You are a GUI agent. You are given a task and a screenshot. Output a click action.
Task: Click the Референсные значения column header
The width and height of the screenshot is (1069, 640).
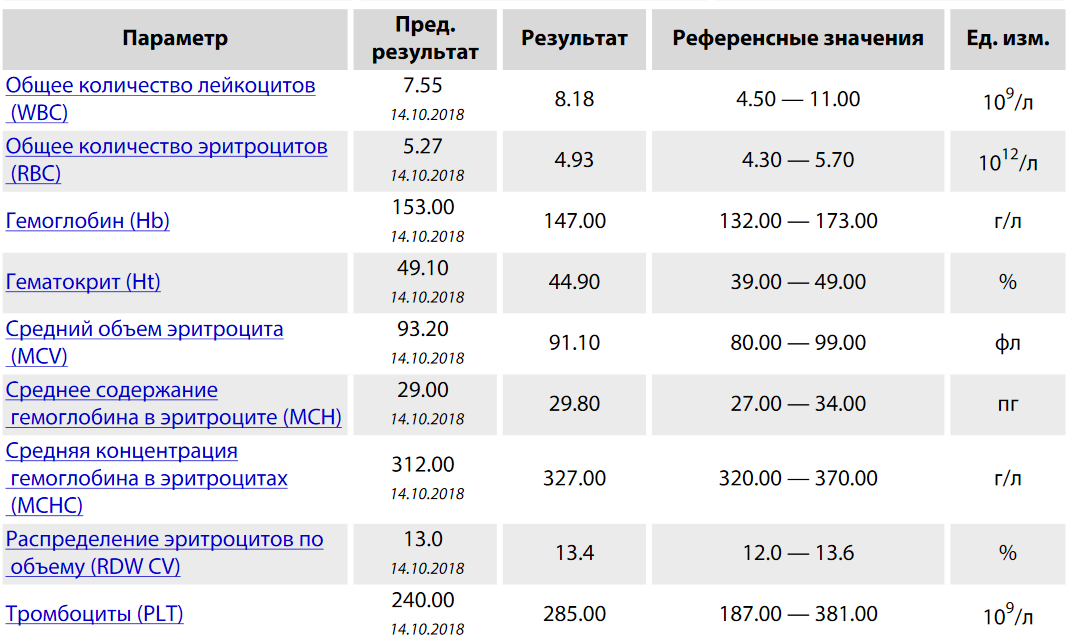pos(797,39)
